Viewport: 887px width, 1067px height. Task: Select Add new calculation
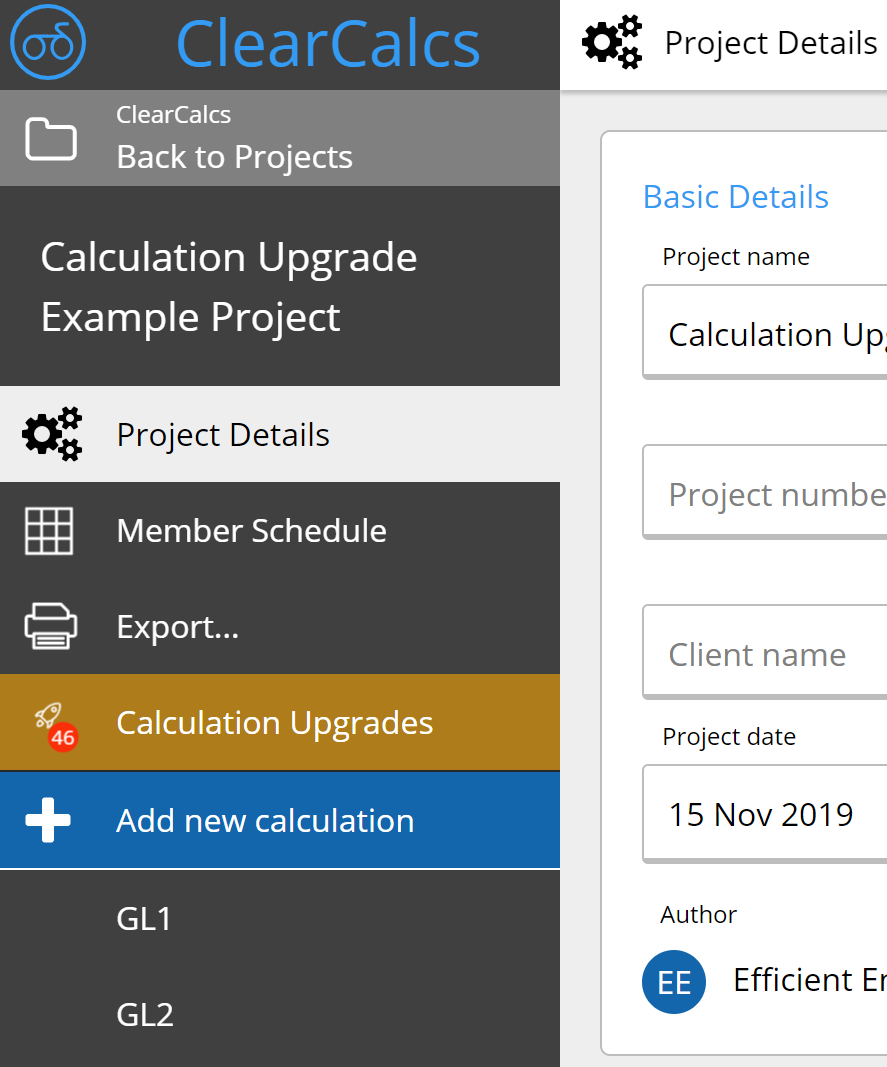[280, 820]
